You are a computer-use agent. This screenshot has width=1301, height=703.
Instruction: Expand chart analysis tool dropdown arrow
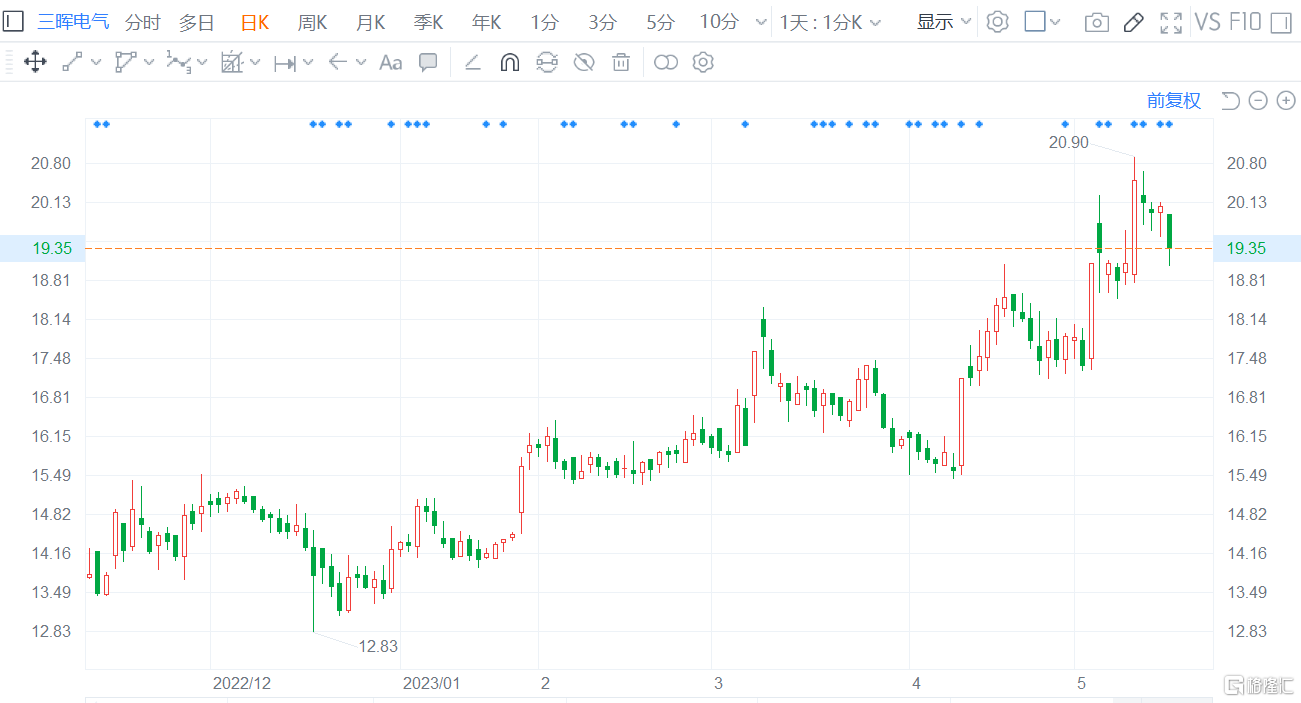[x=255, y=63]
